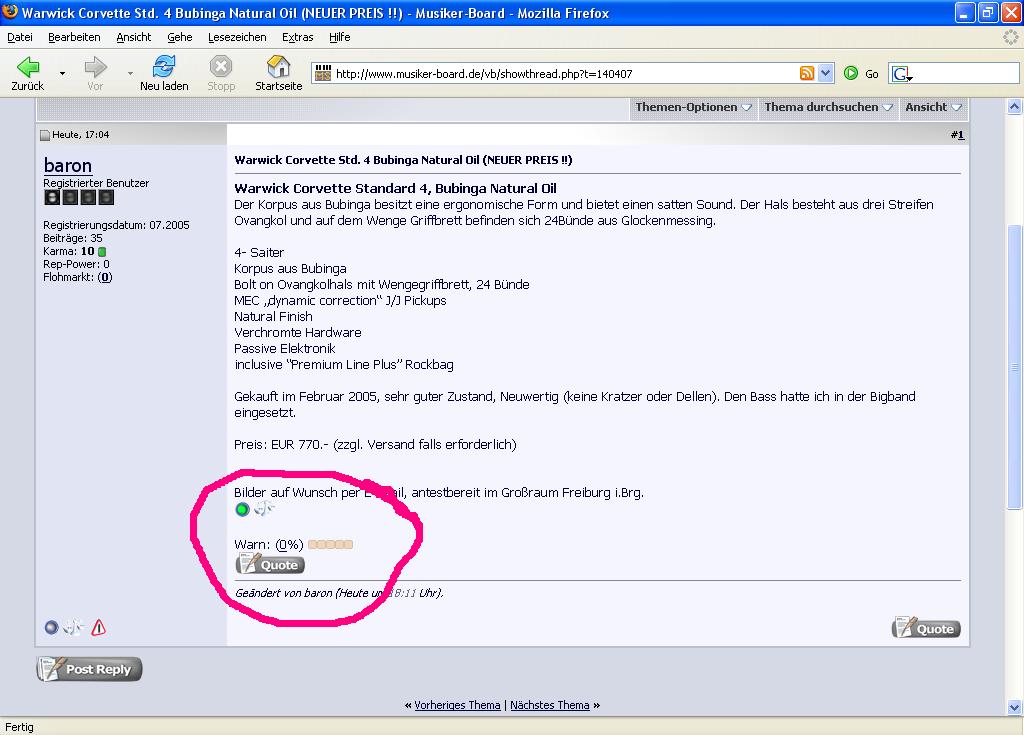Image resolution: width=1024 pixels, height=735 pixels.
Task: Click the Flohmarkt (0) count link
Action: pos(104,277)
